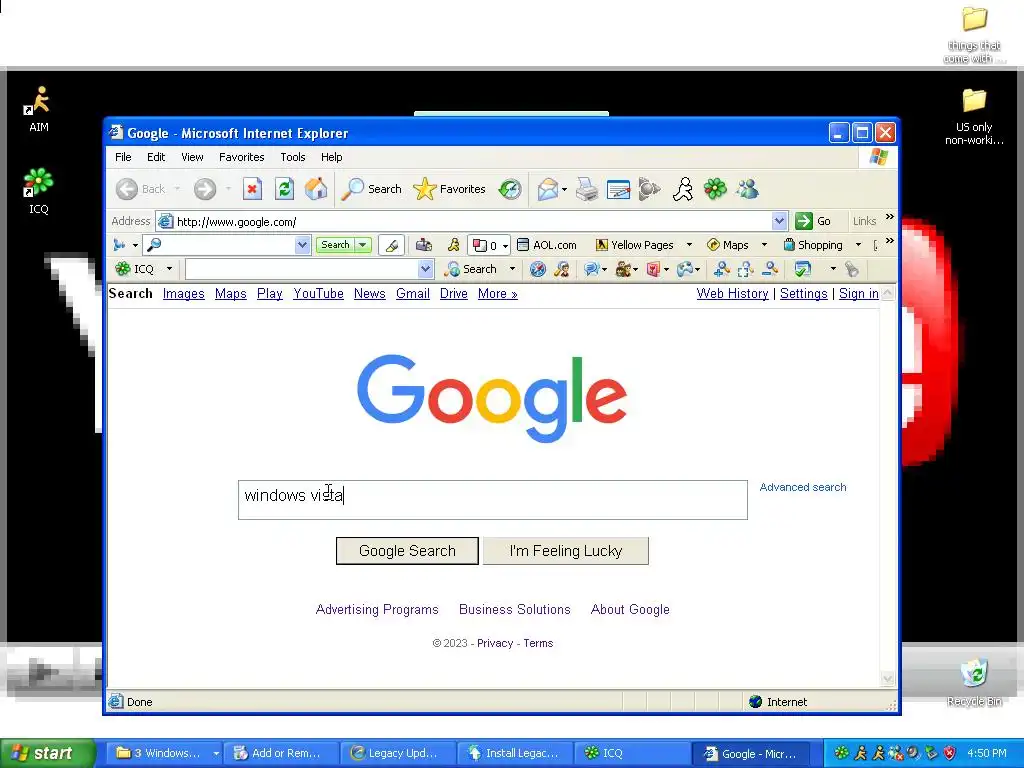Image resolution: width=1024 pixels, height=768 pixels.
Task: Click the Edit page icon in IE toolbar
Action: 618,189
